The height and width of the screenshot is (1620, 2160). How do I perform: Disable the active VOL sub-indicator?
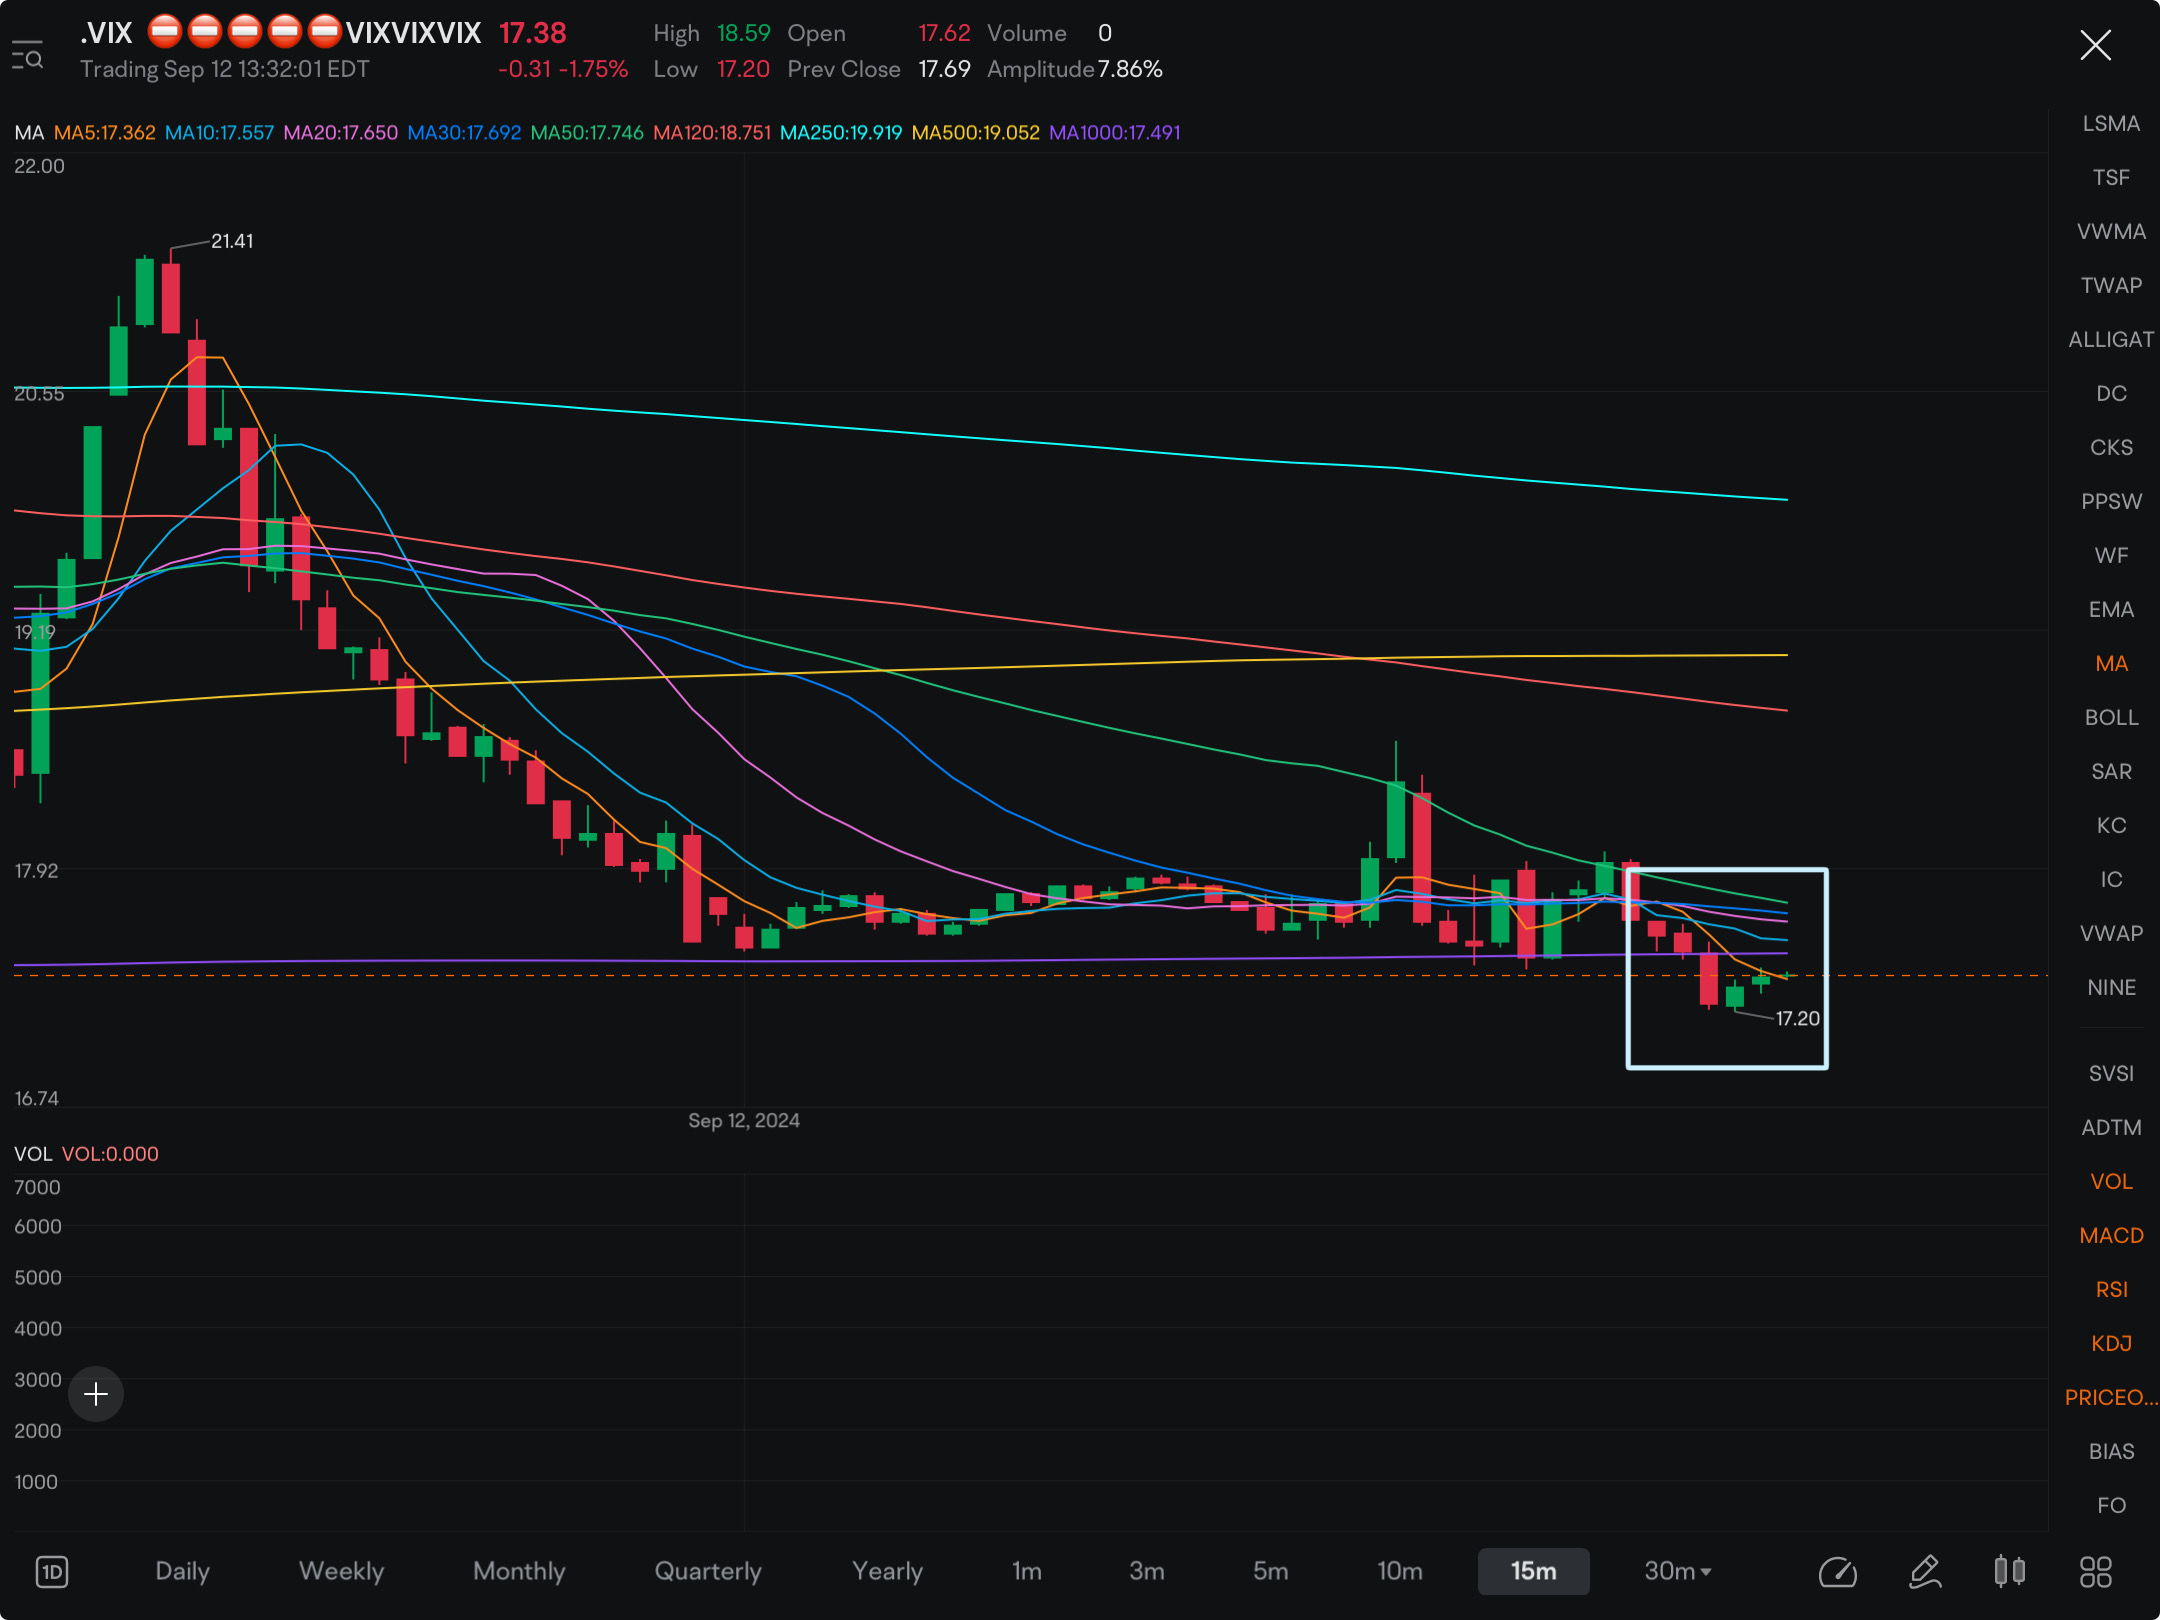coord(2111,1182)
